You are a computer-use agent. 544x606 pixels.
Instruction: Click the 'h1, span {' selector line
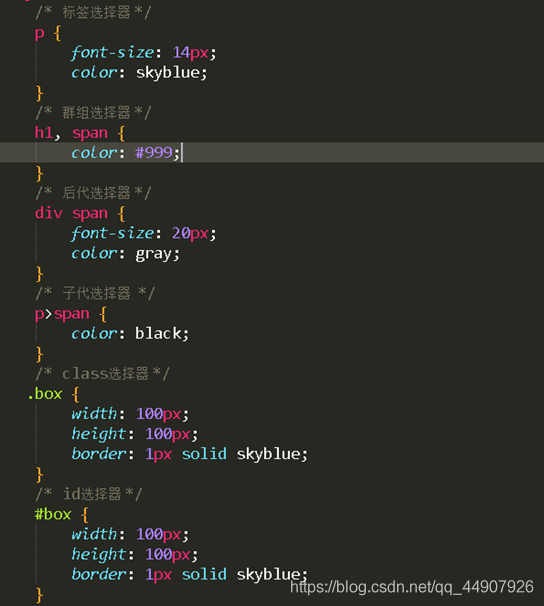[80, 133]
